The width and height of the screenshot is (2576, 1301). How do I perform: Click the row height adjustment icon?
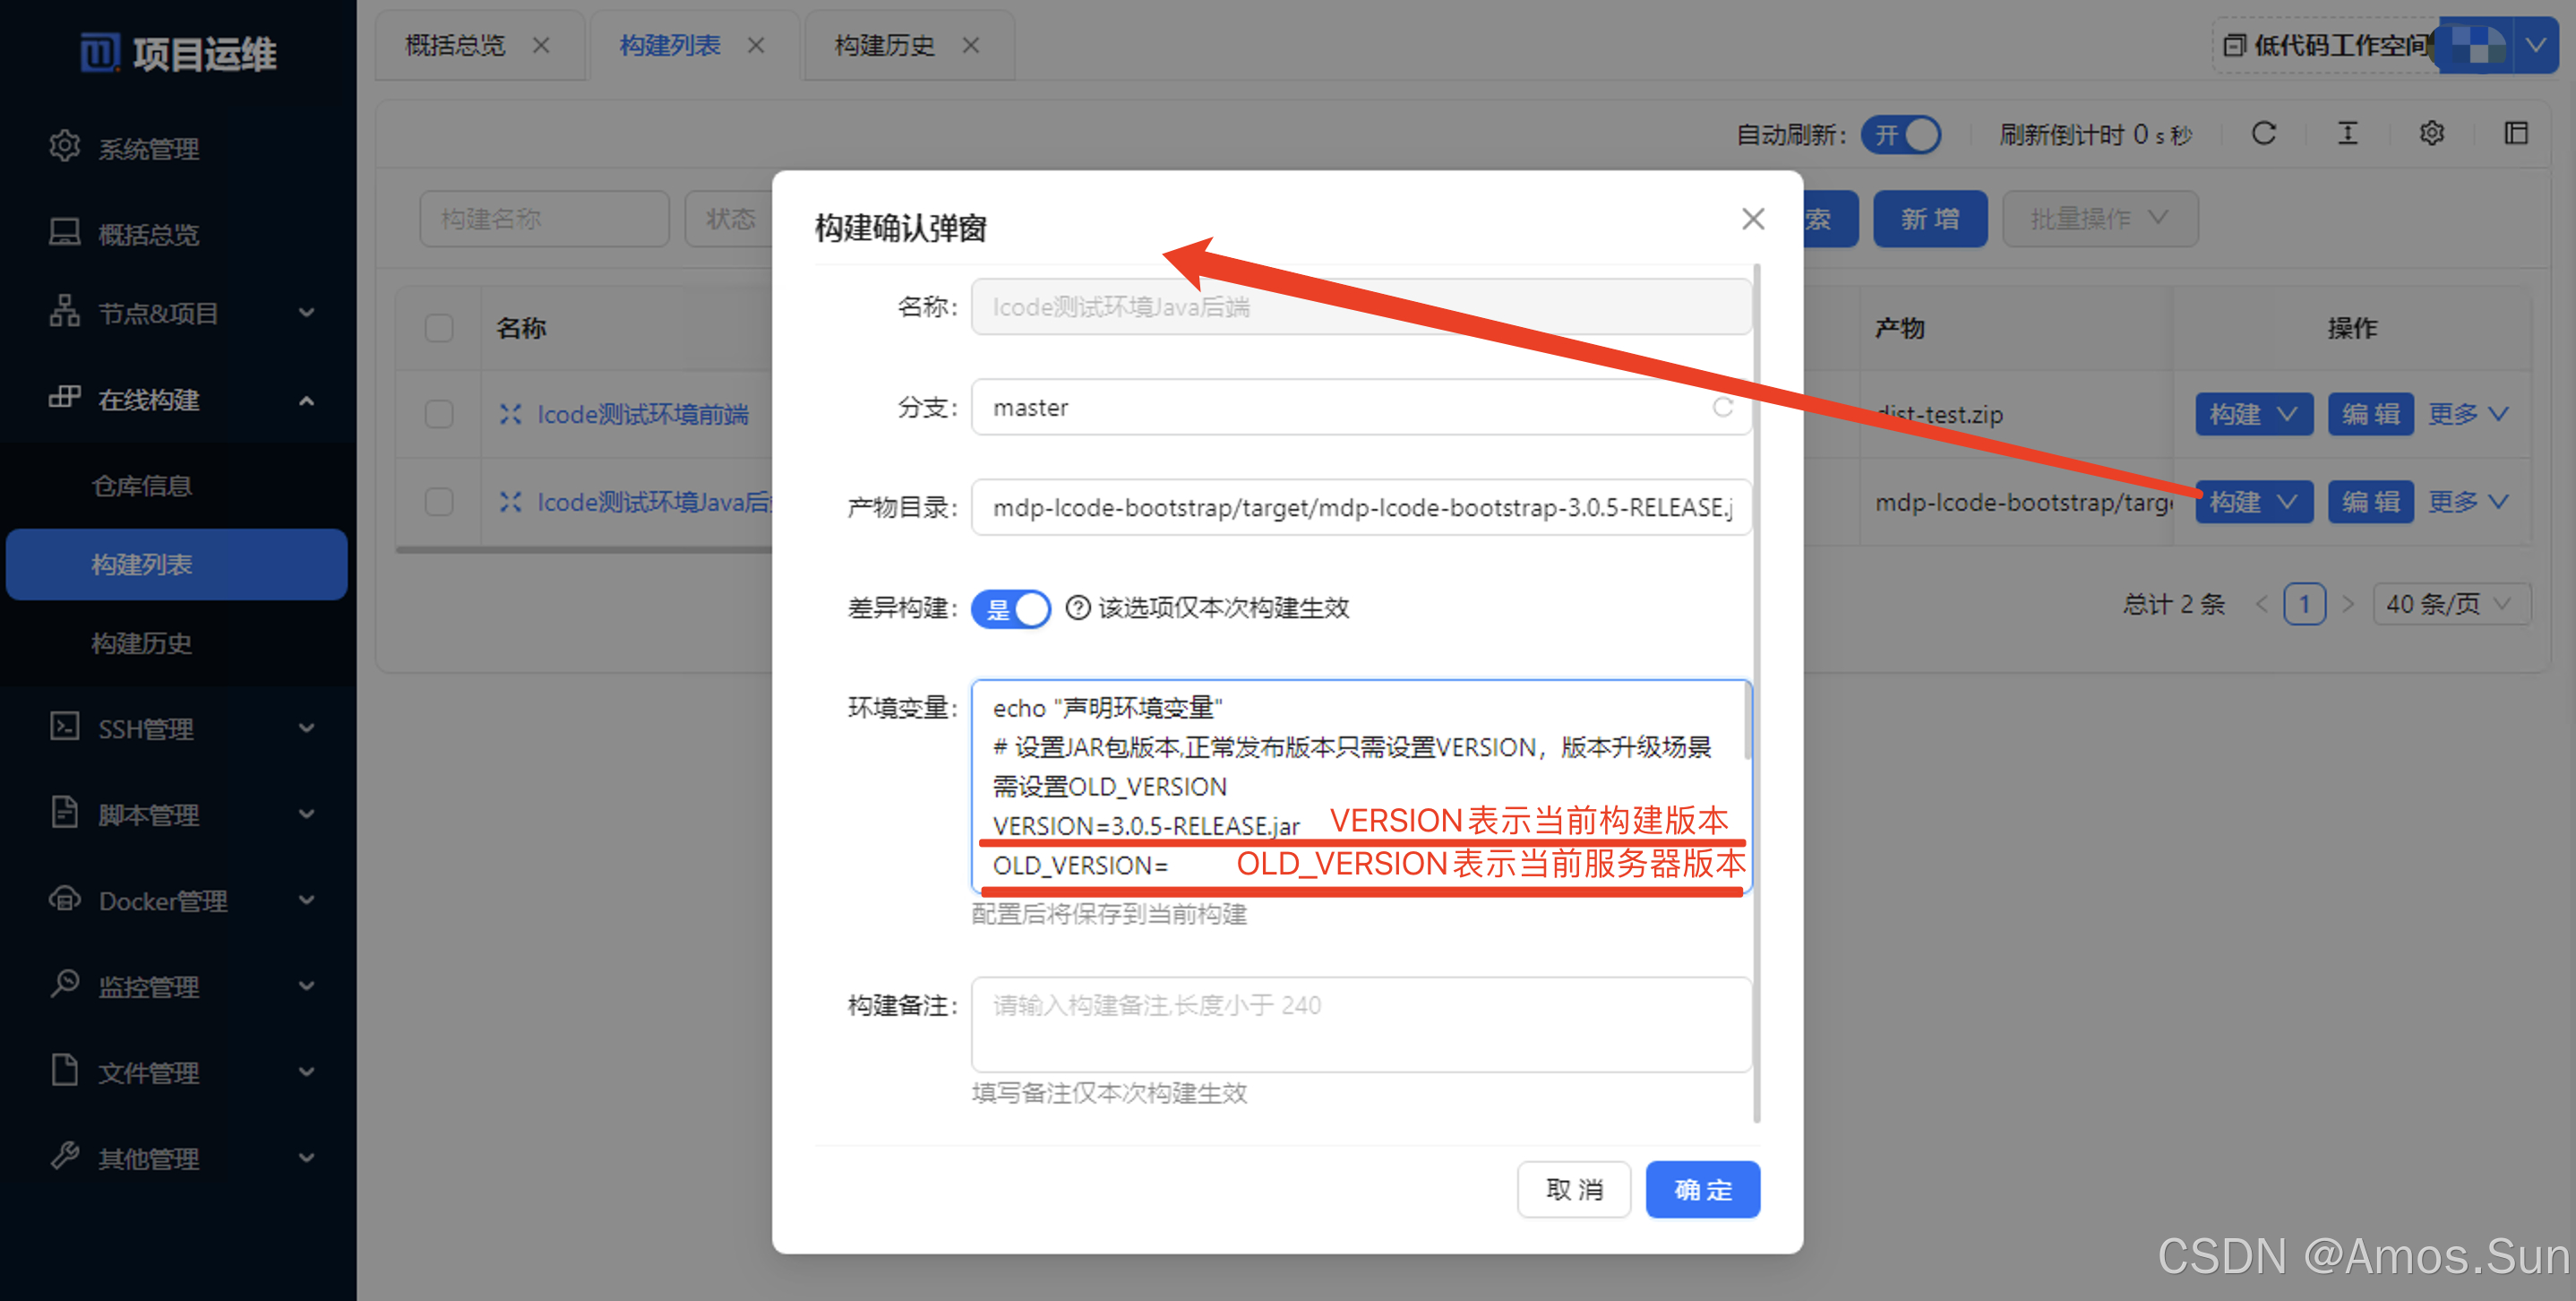(x=2347, y=133)
